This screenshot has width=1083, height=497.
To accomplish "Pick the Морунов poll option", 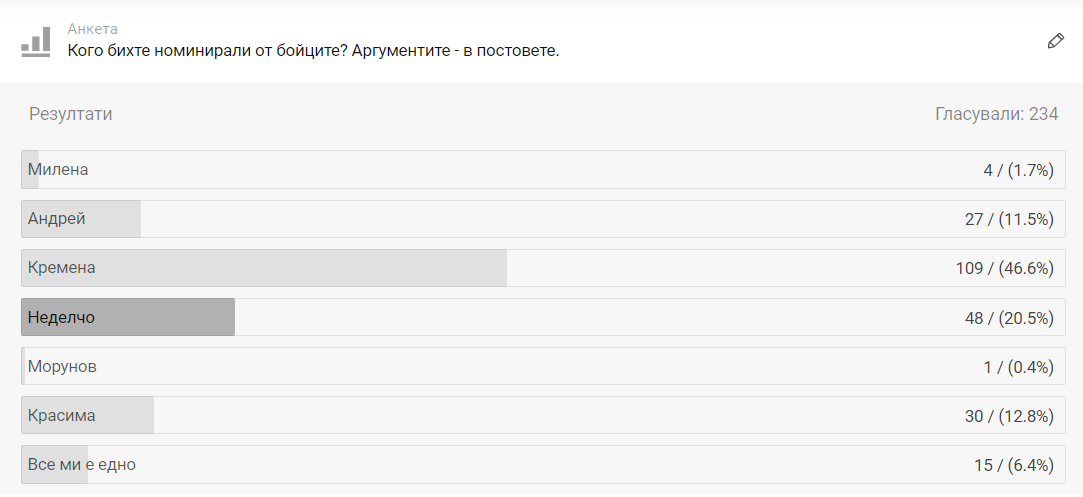I will (x=62, y=366).
